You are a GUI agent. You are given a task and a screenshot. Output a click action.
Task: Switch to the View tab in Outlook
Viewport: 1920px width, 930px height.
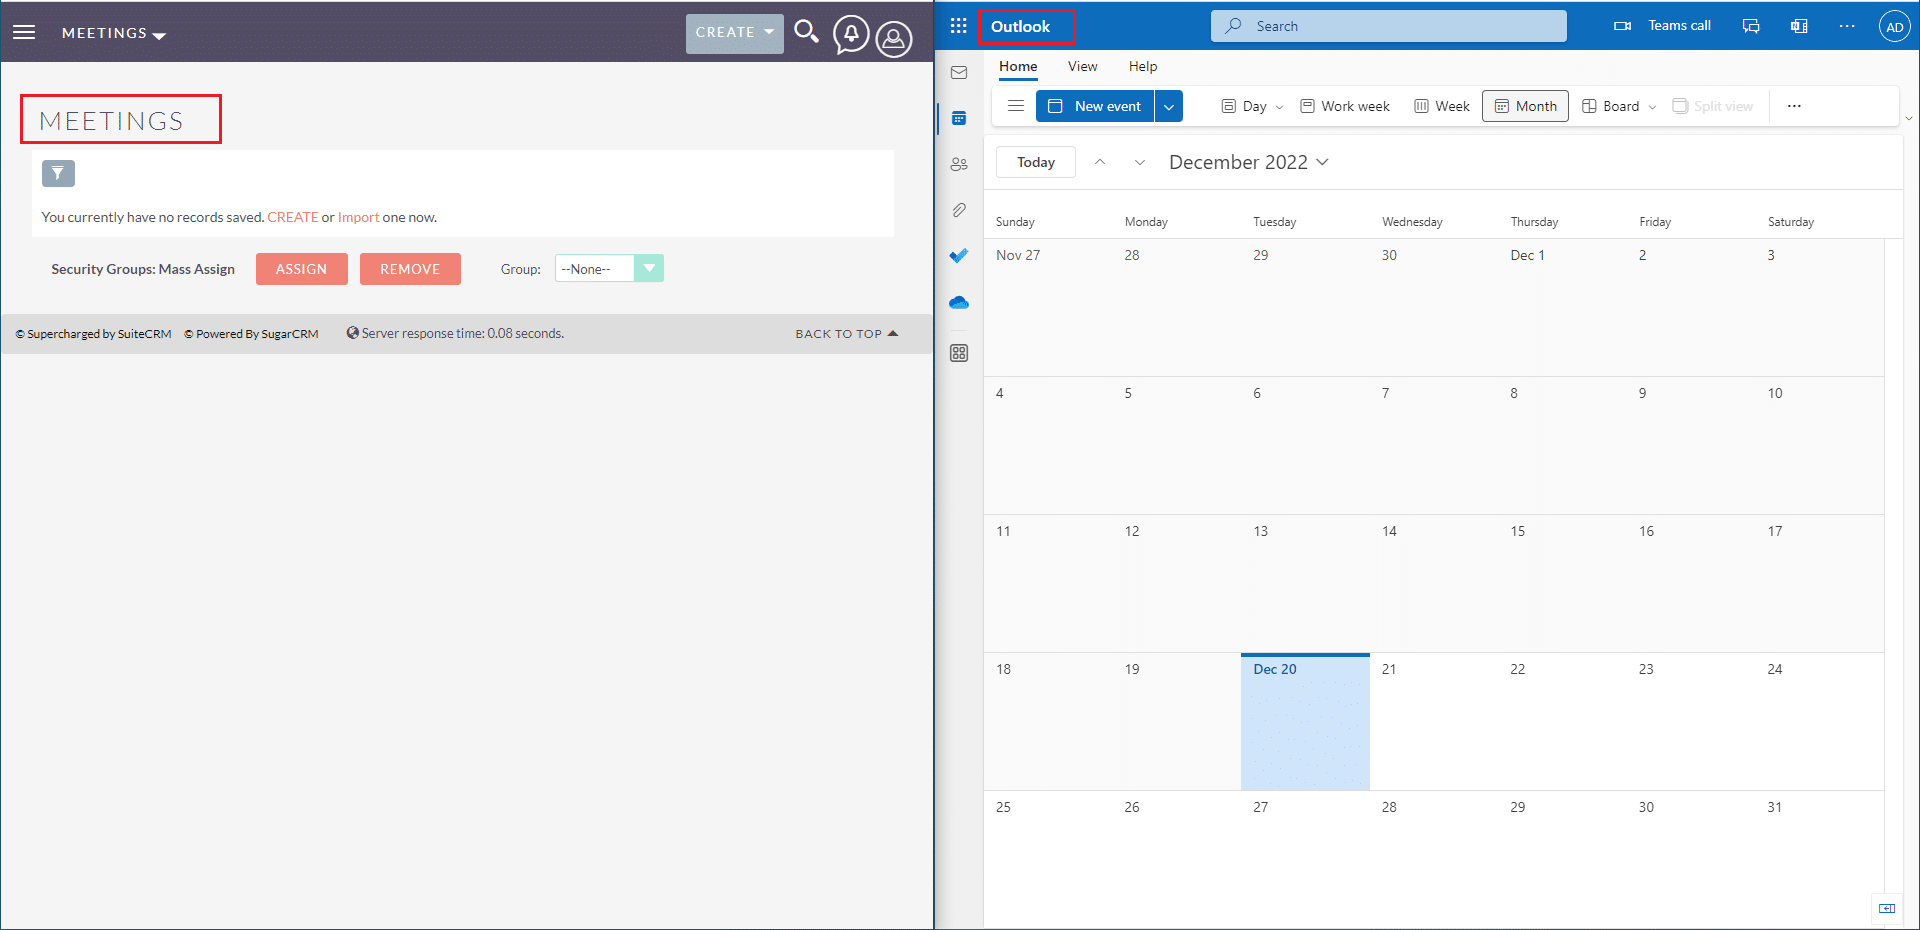point(1082,67)
